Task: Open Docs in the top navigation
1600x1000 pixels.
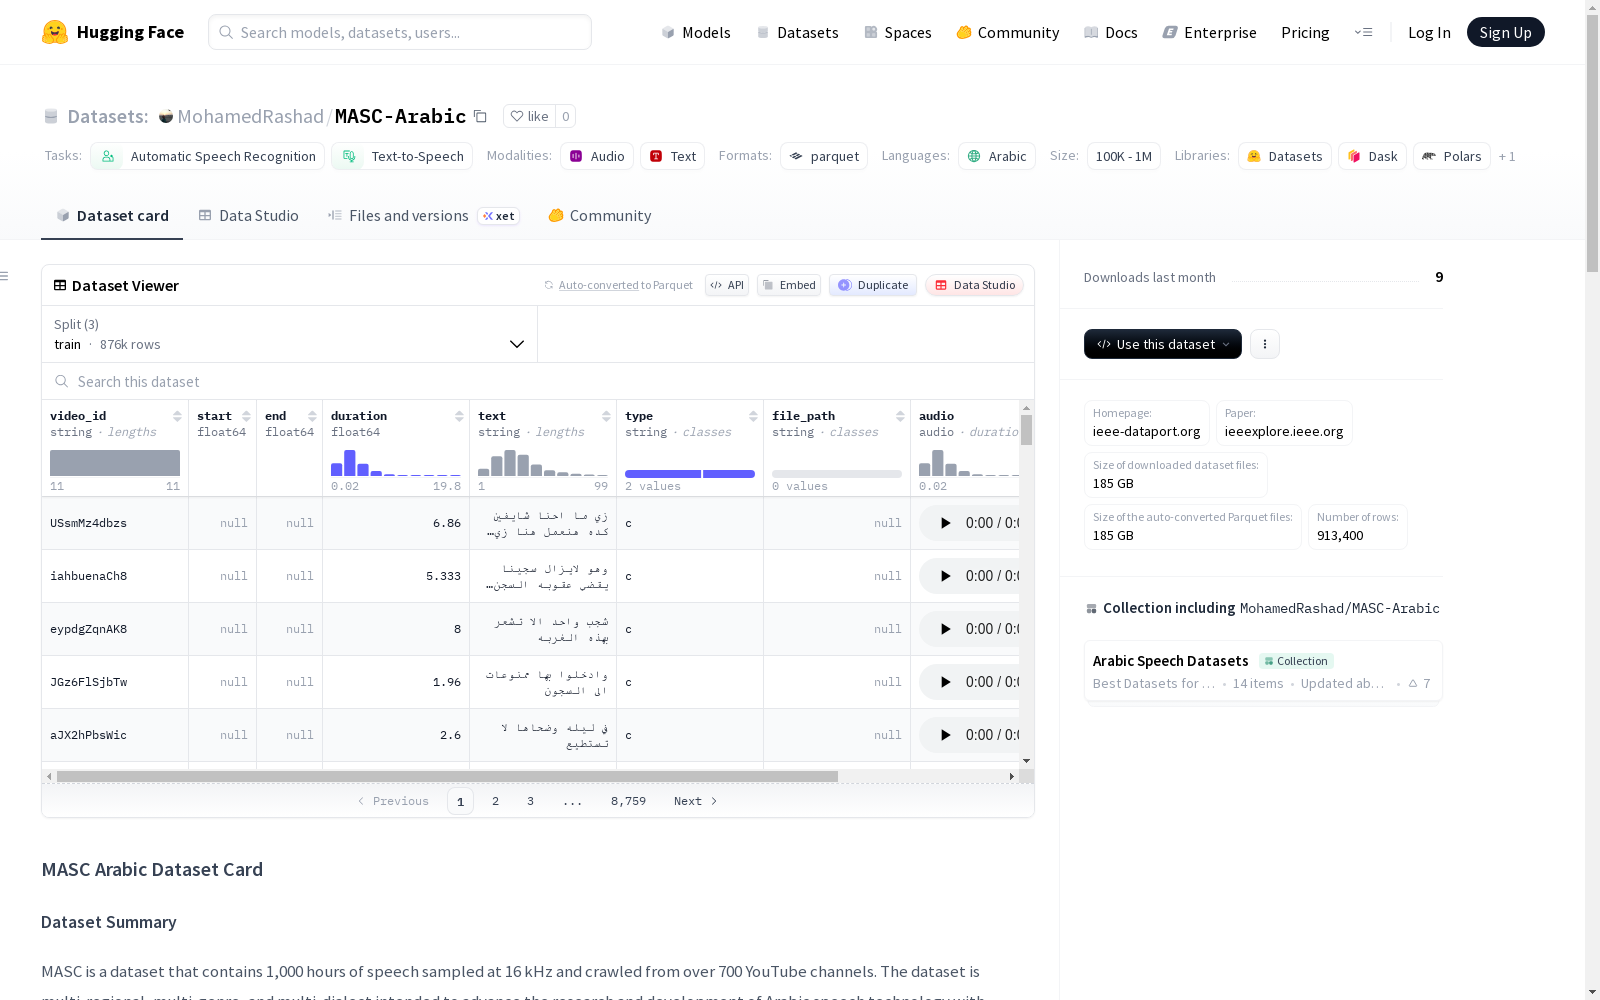Action: [1111, 32]
